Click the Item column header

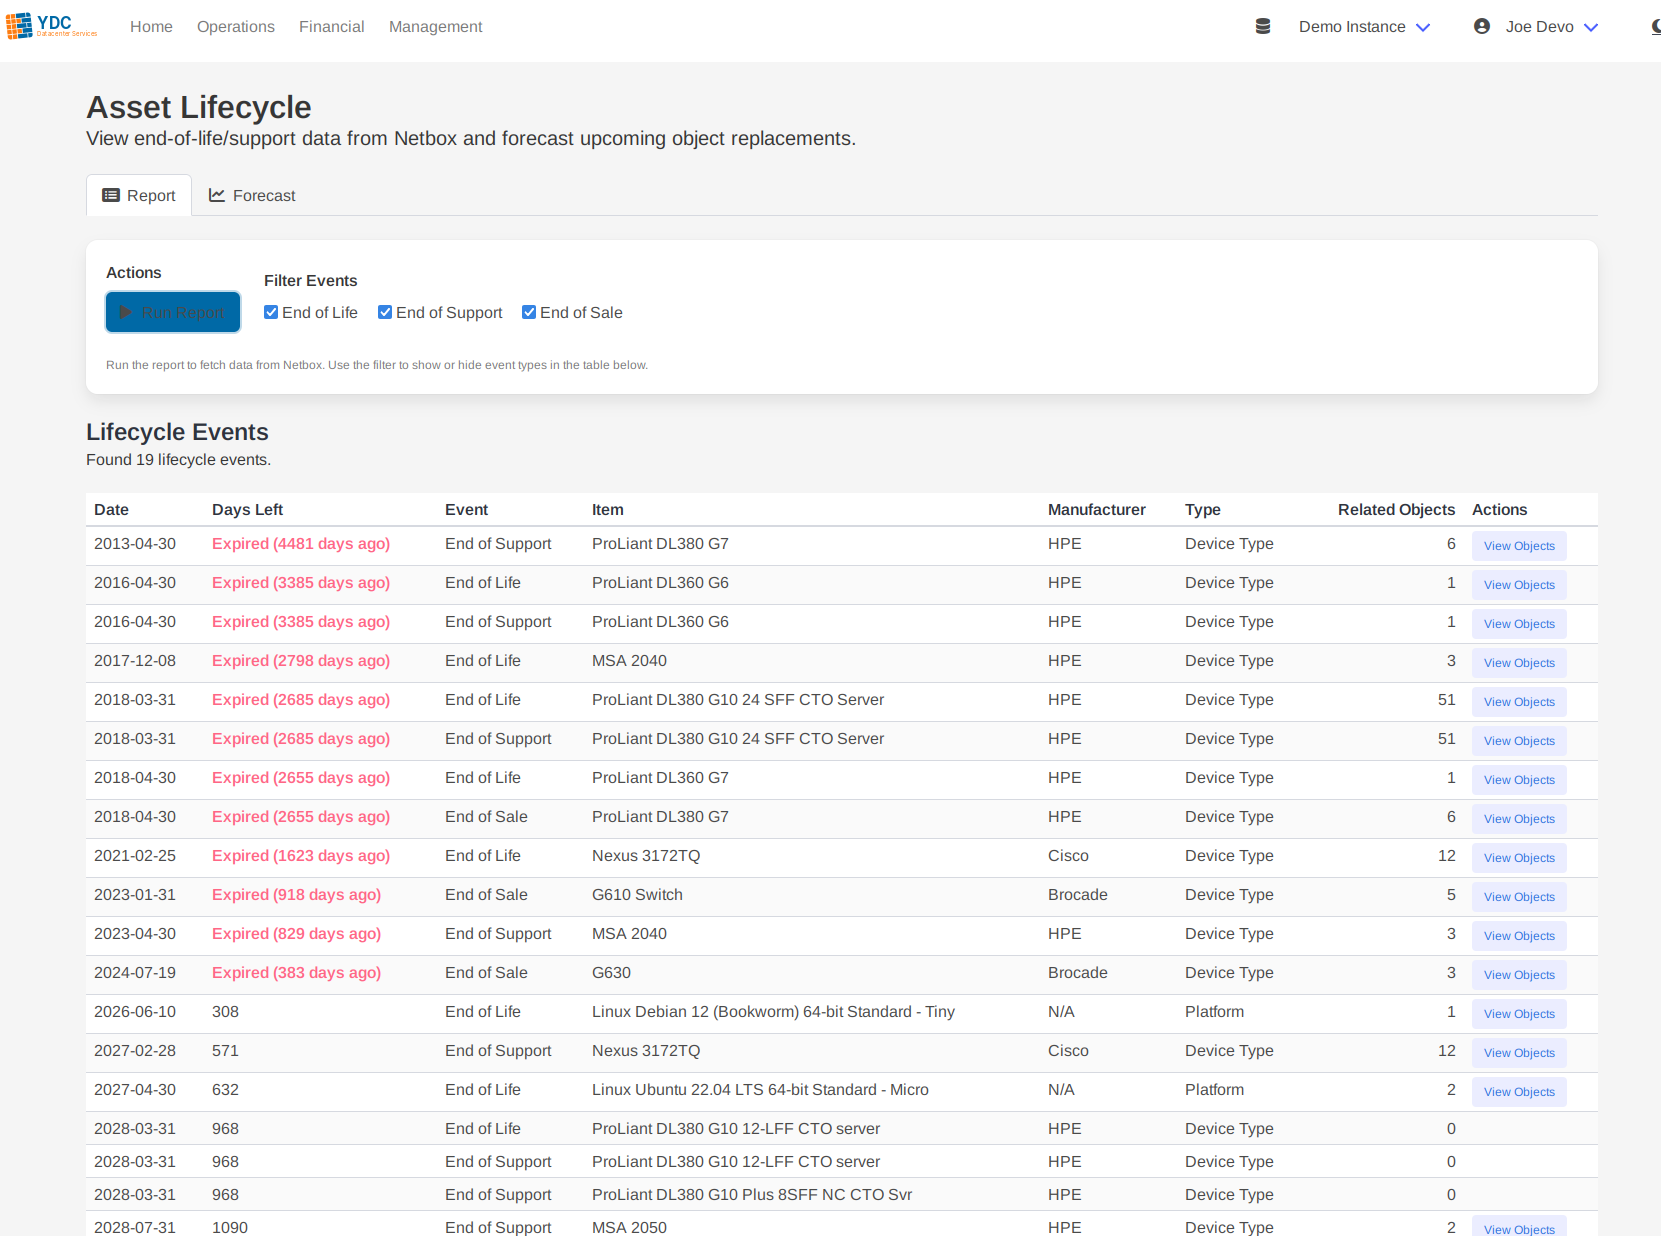point(607,510)
